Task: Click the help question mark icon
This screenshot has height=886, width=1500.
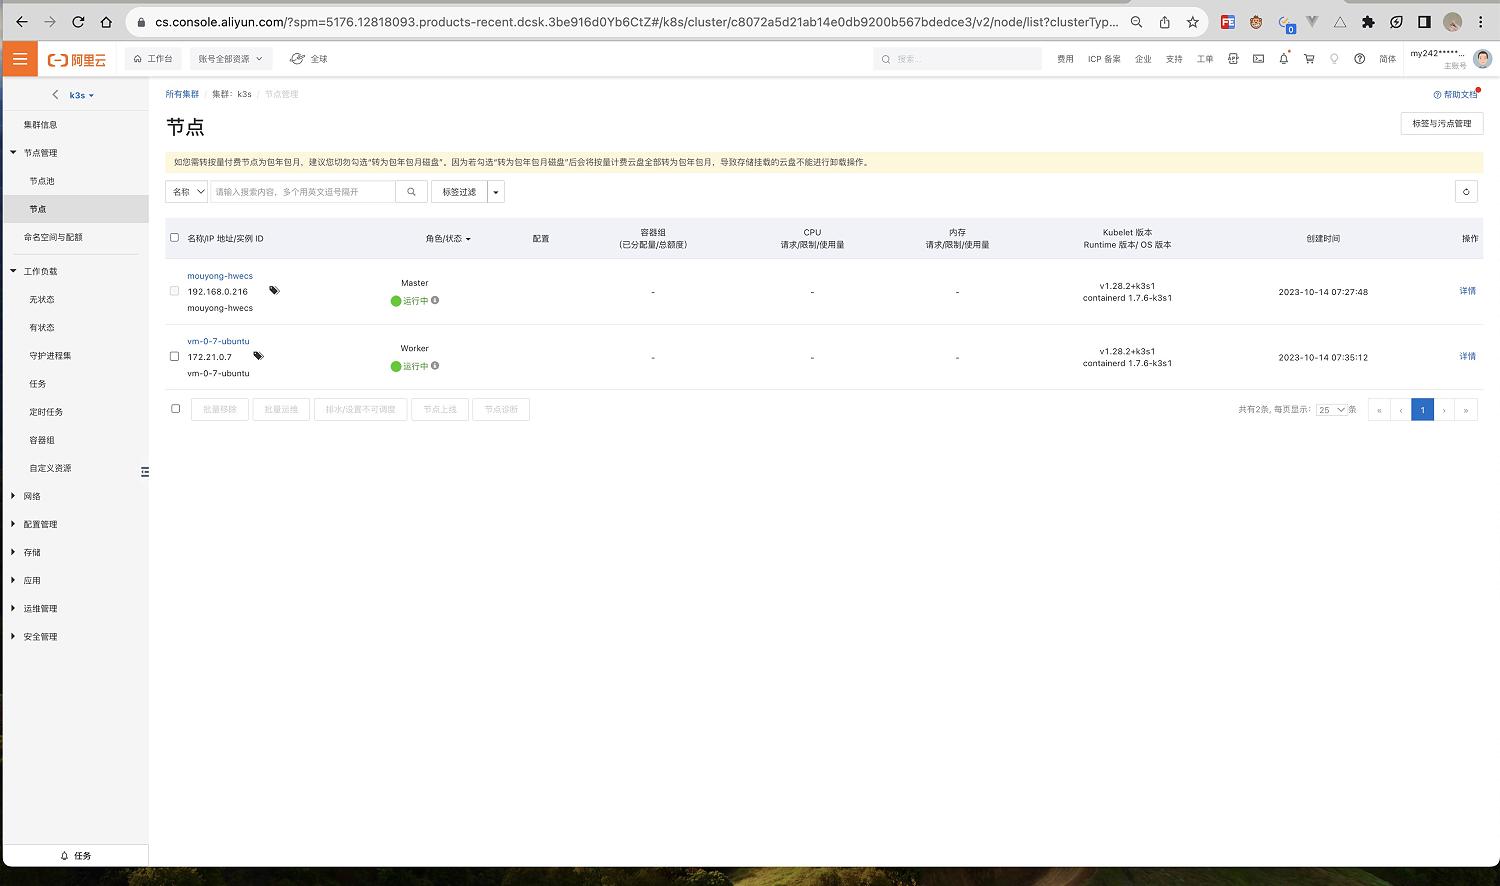Action: coord(1359,59)
